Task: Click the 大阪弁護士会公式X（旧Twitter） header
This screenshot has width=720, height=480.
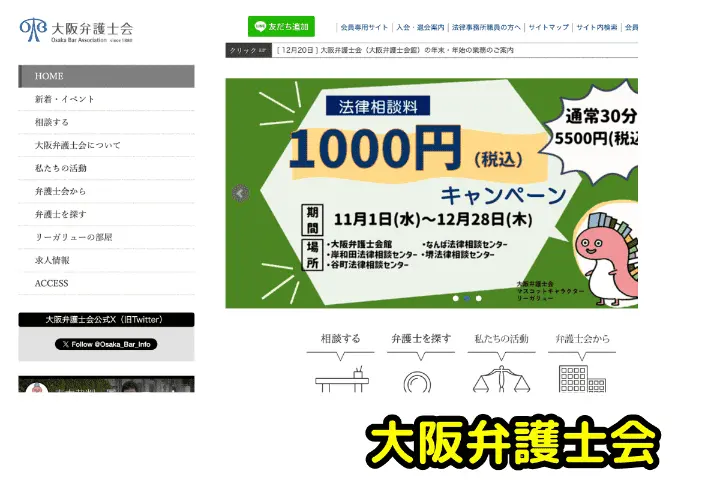Action: click(106, 320)
